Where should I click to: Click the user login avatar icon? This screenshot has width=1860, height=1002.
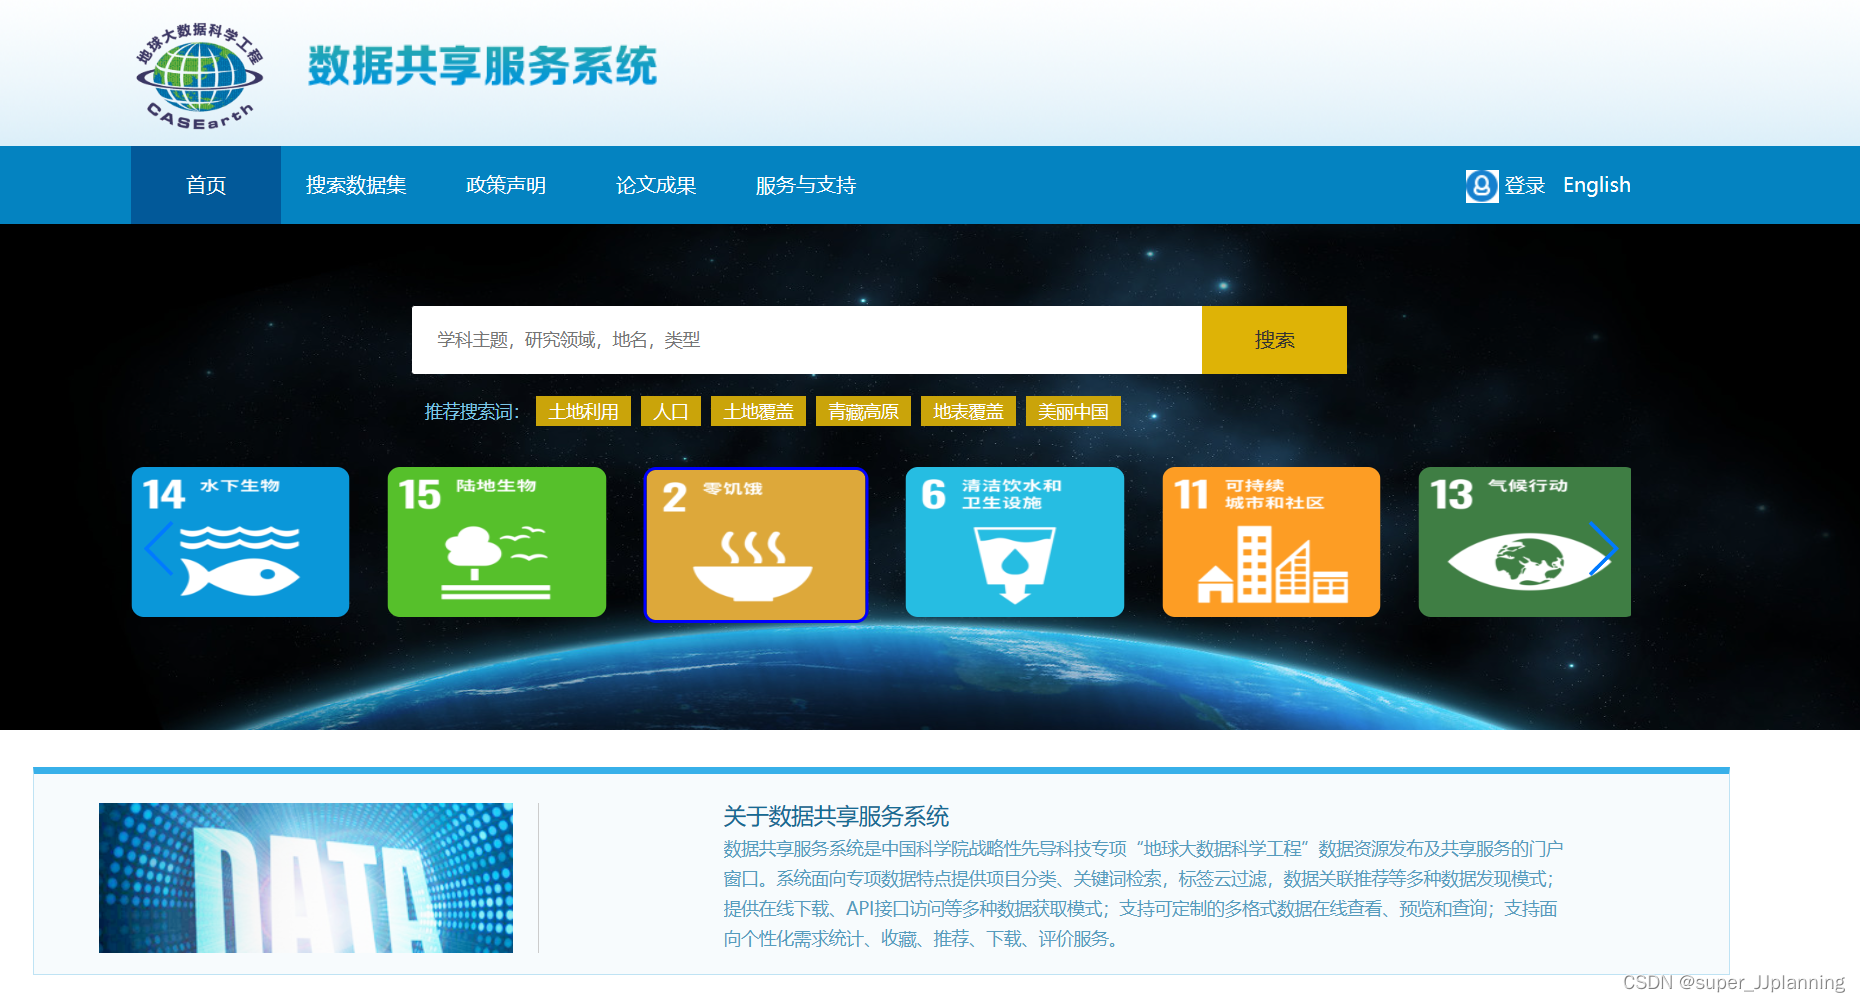click(1482, 186)
